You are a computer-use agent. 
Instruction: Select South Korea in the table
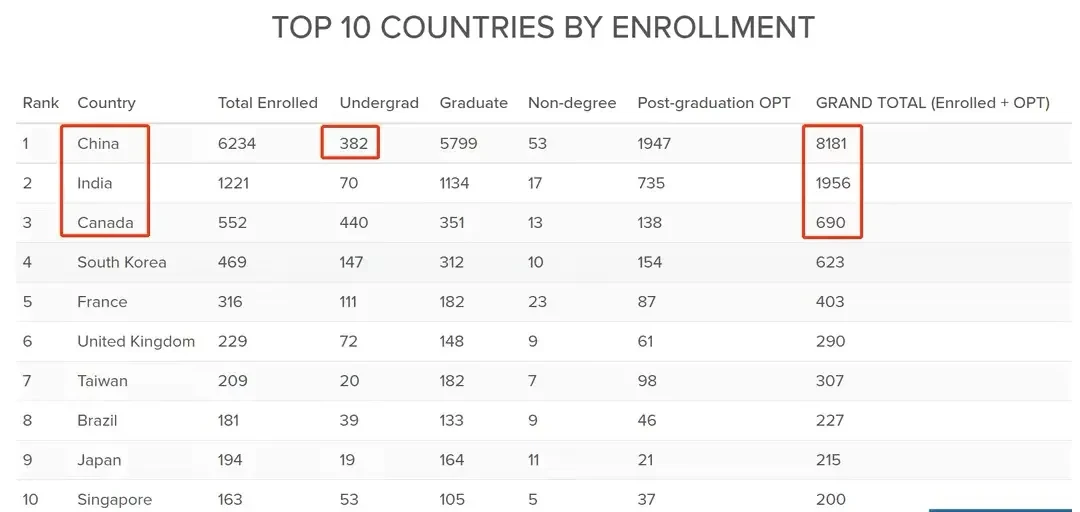[122, 263]
